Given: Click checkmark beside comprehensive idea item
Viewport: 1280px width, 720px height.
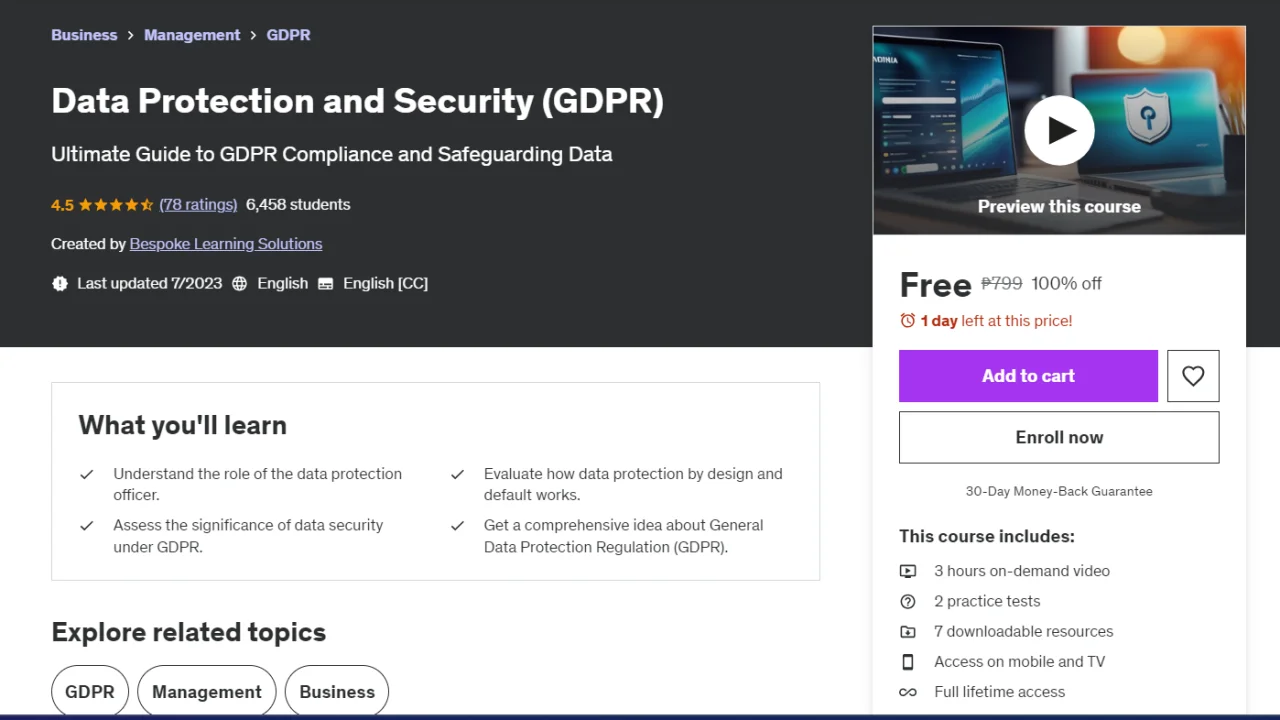Looking at the screenshot, I should (x=457, y=525).
